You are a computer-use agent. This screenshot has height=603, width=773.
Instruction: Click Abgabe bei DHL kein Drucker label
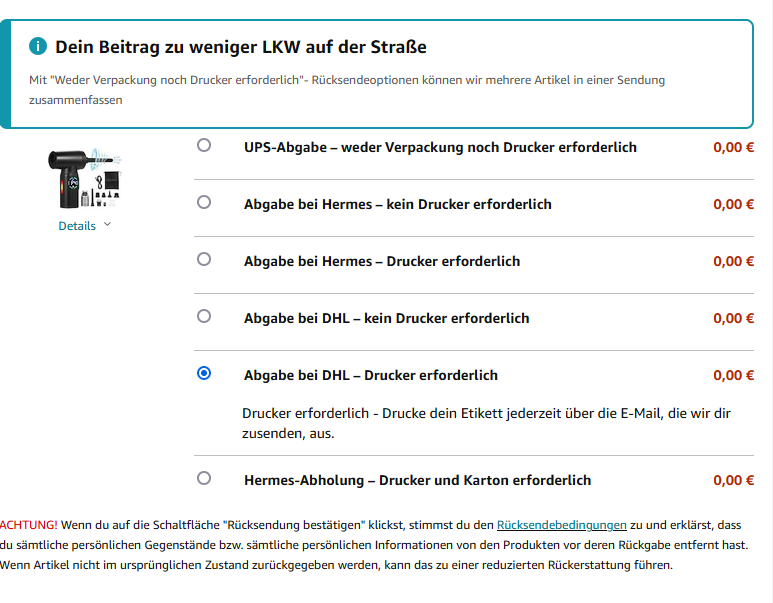click(x=386, y=319)
